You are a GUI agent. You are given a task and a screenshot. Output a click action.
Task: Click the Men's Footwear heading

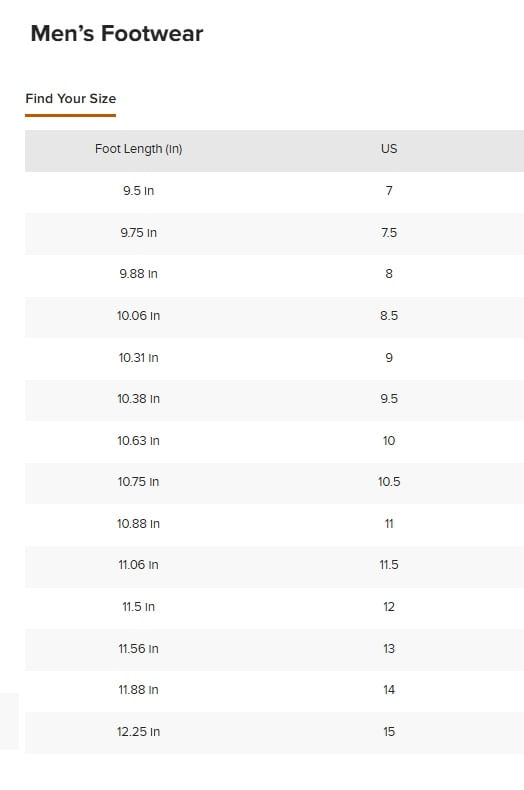pyautogui.click(x=117, y=34)
